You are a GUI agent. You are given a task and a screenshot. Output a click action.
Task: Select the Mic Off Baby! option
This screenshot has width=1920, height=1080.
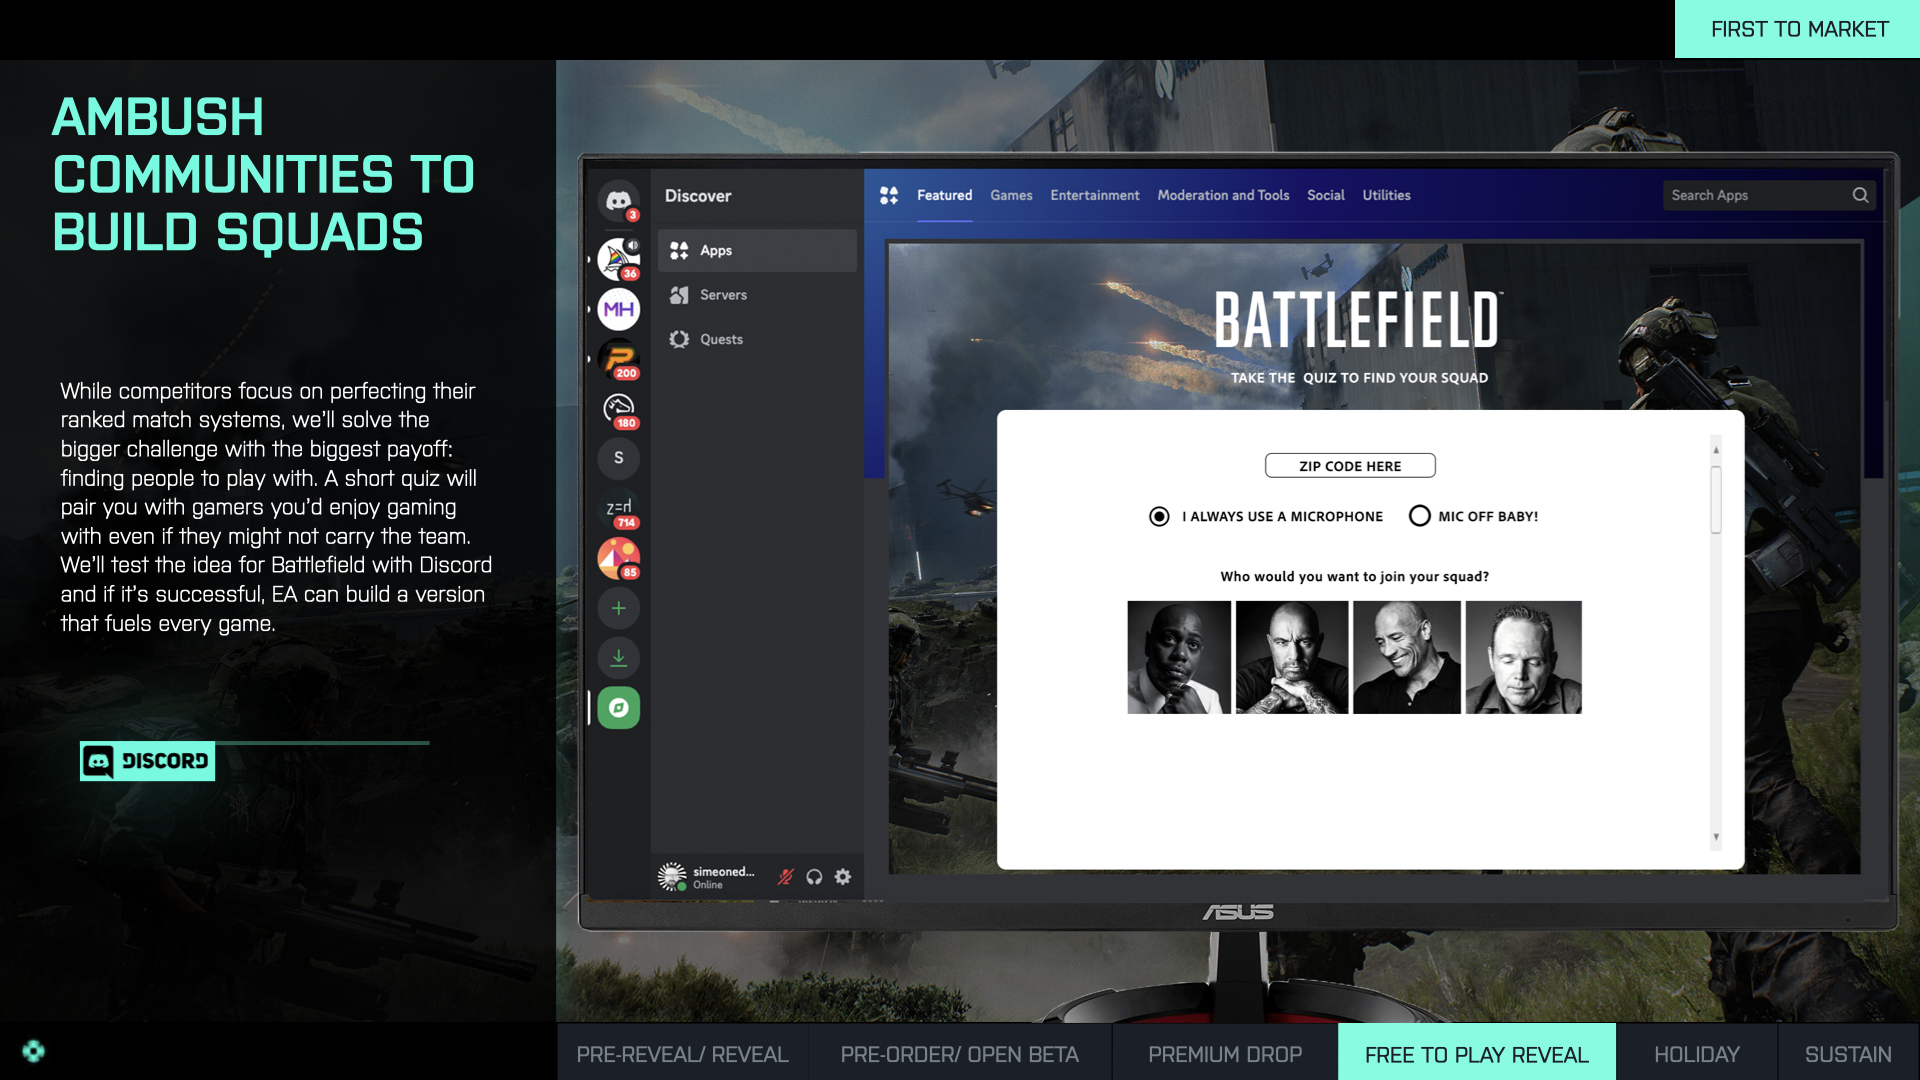(1419, 516)
